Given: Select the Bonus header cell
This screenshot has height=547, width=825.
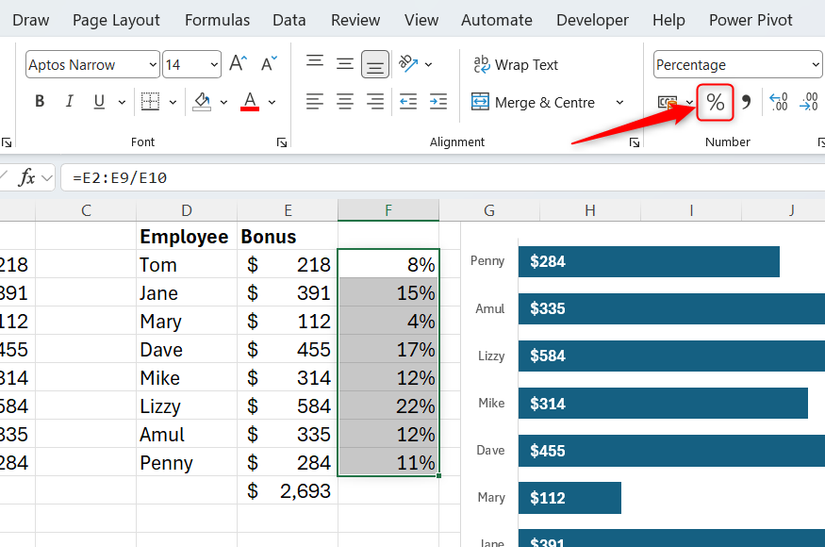Looking at the screenshot, I should 288,236.
